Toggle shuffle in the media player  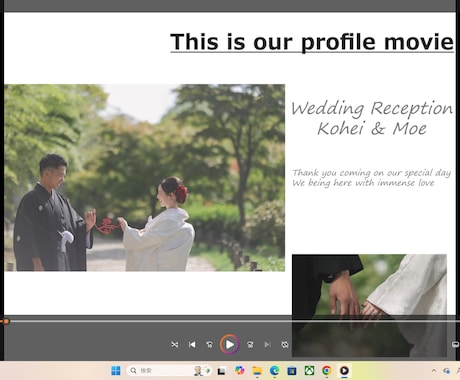tap(175, 344)
